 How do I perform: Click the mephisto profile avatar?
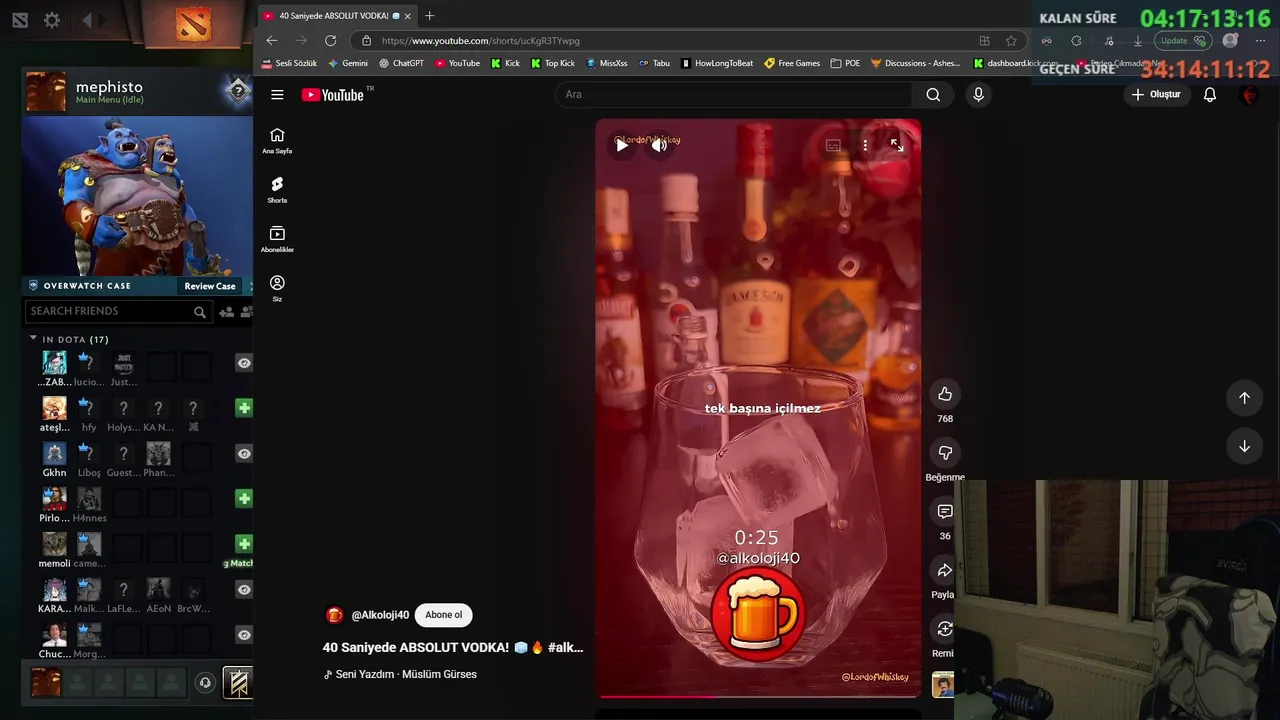(x=46, y=92)
